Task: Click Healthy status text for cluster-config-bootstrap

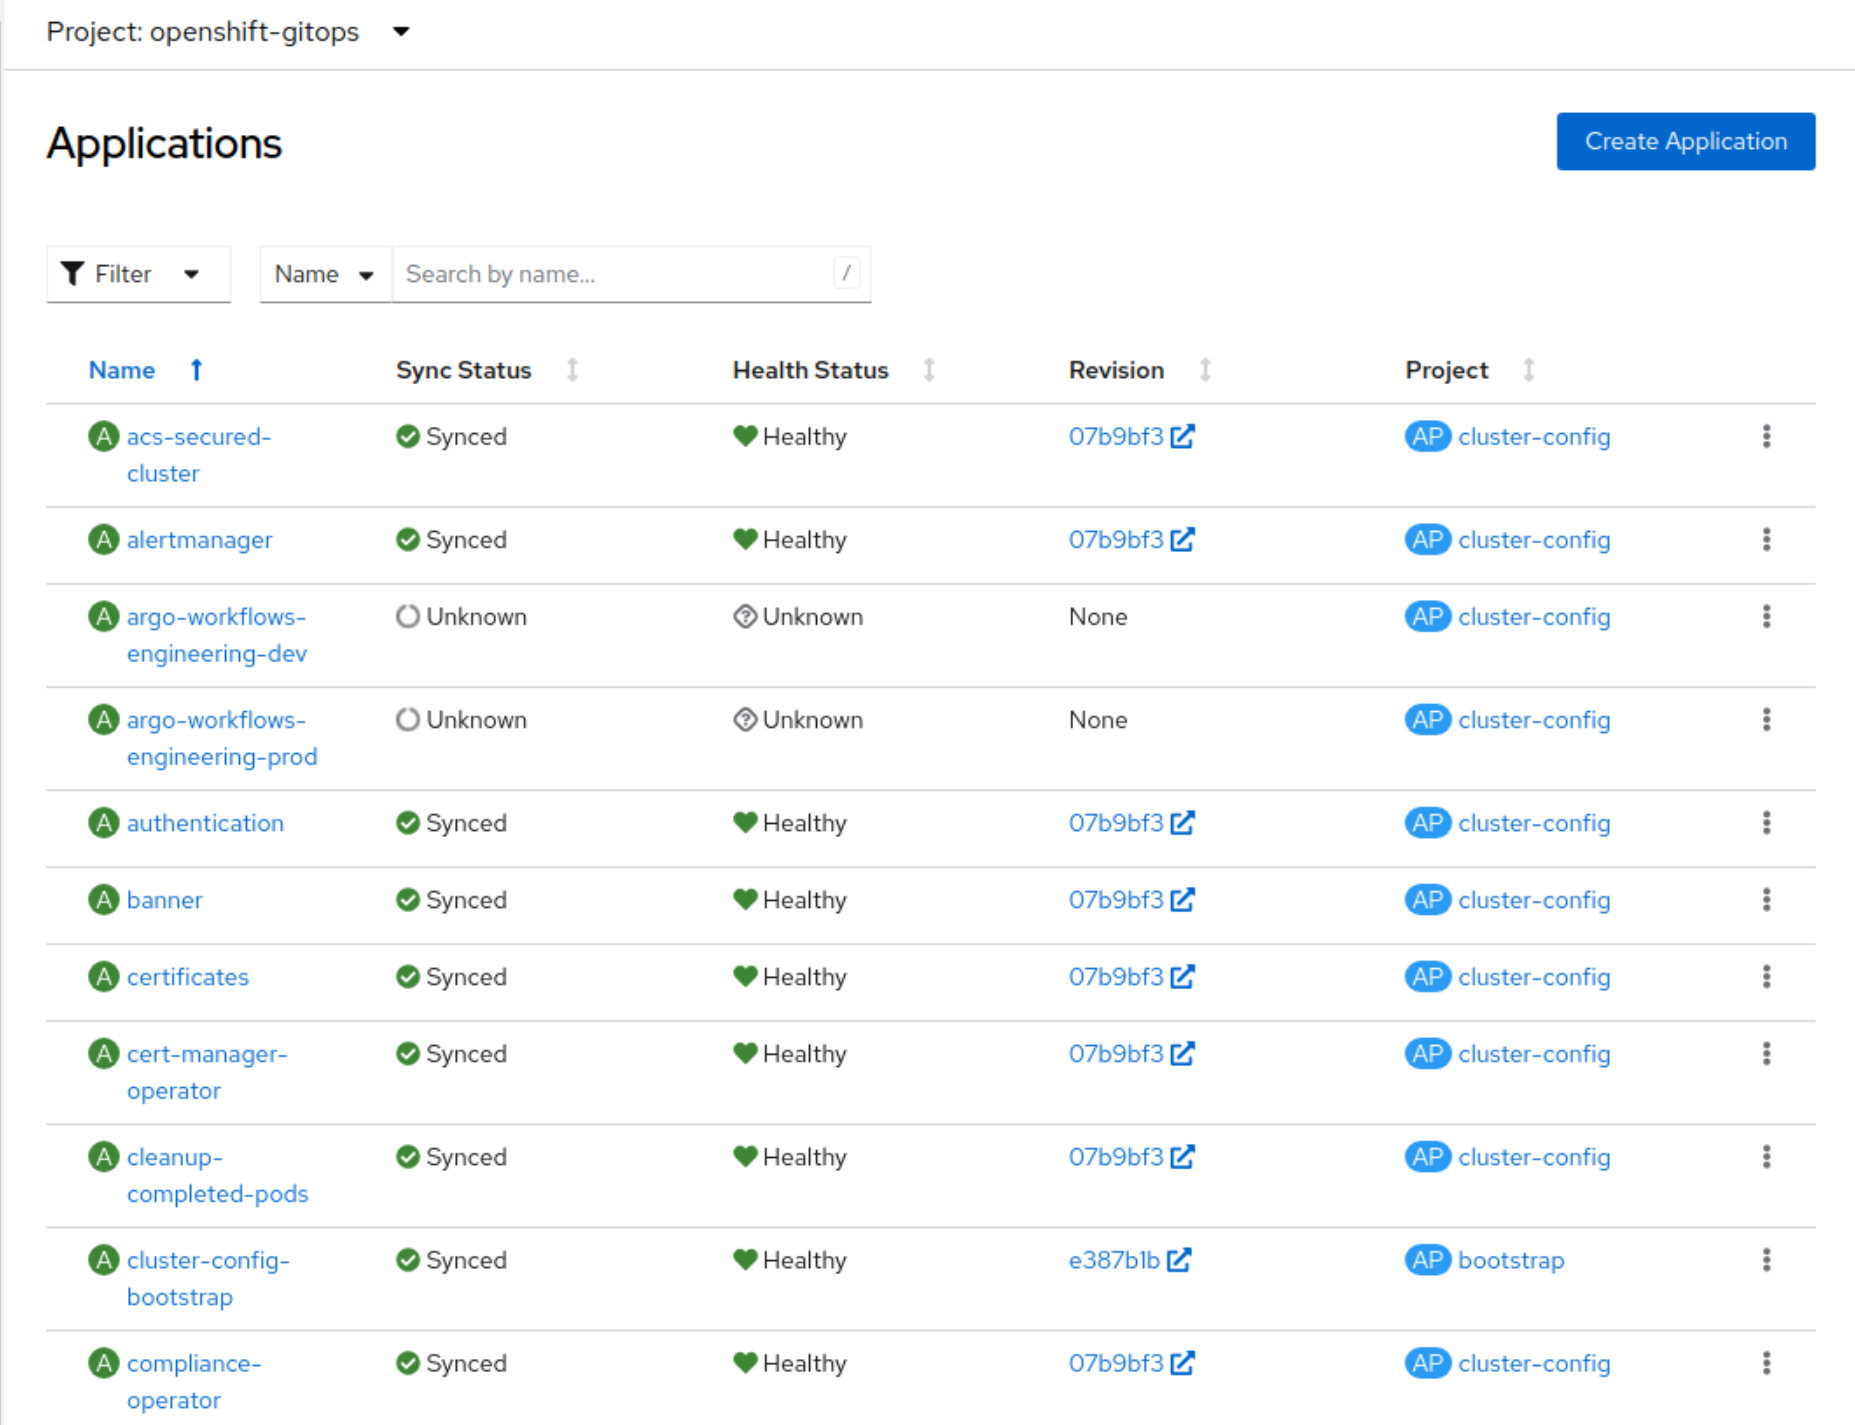Action: click(x=804, y=1260)
